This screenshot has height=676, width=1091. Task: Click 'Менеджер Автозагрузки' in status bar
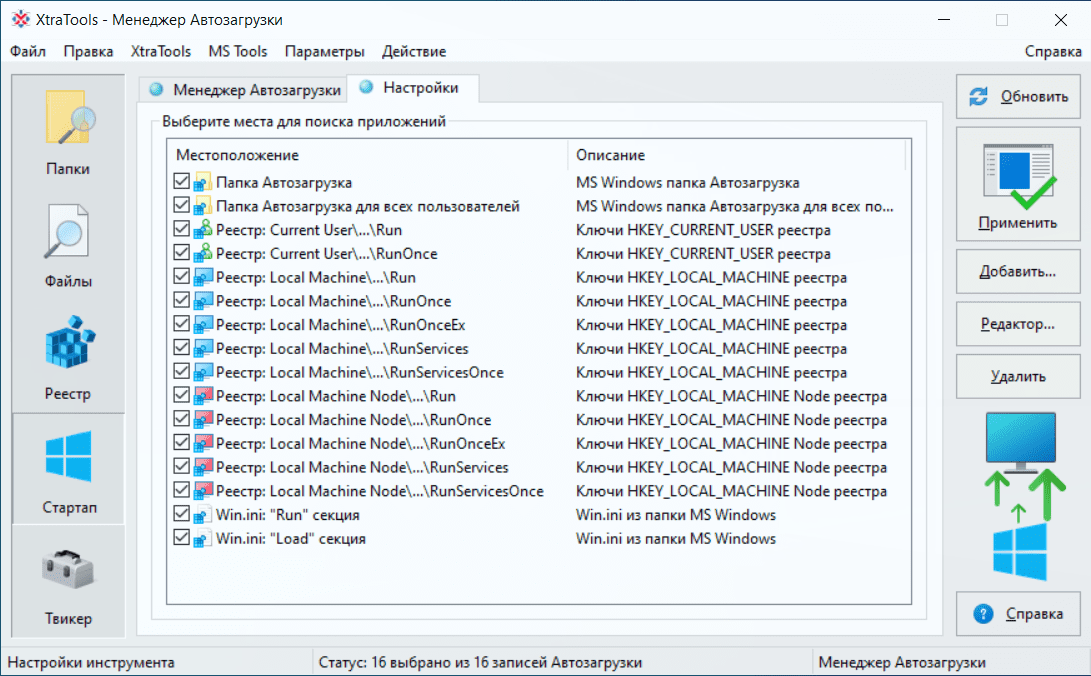click(x=902, y=662)
